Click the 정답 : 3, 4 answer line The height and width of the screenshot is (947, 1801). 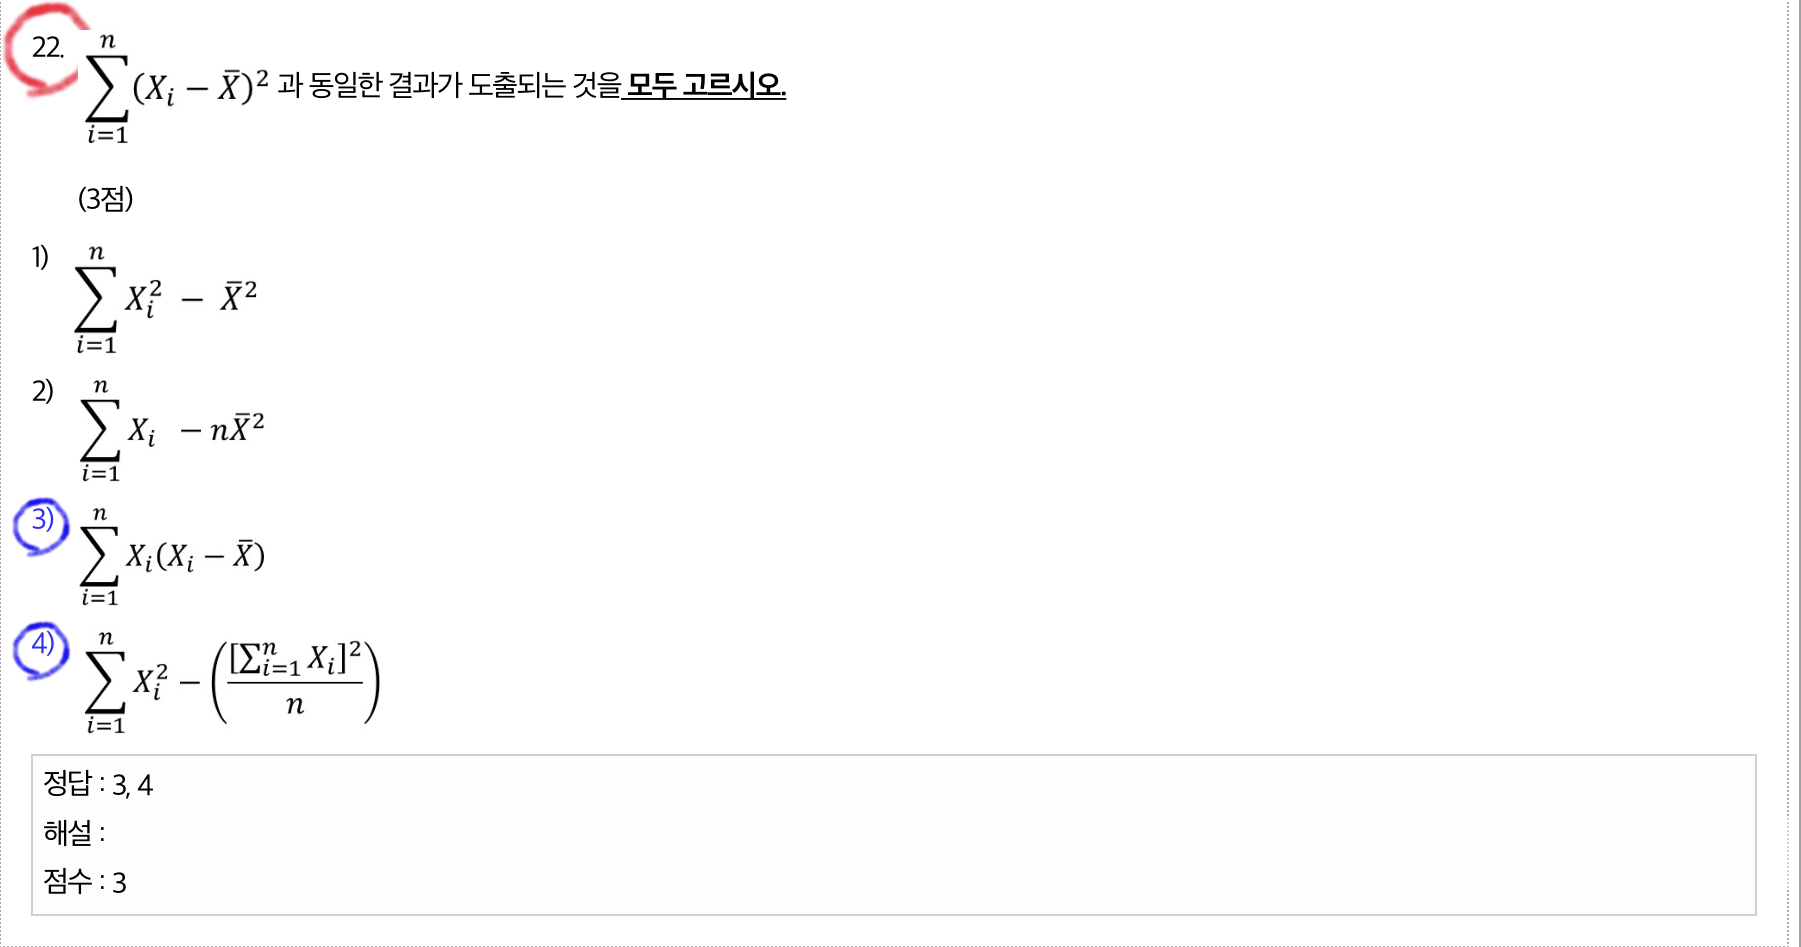[x=98, y=785]
